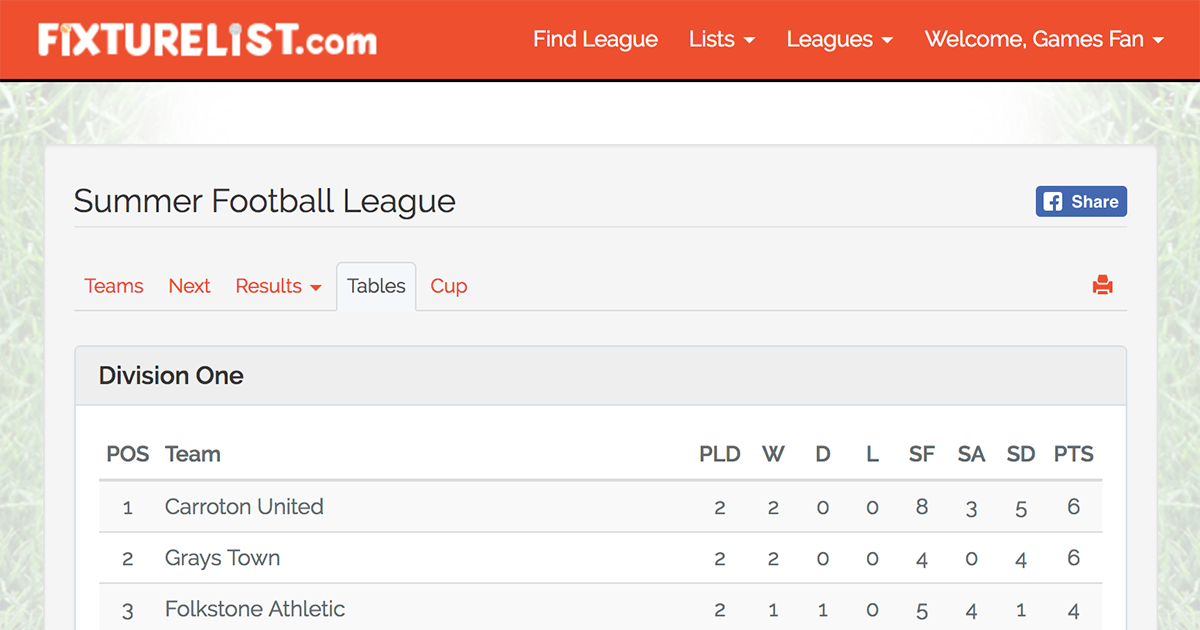Open the Cup tab
The height and width of the screenshot is (630, 1200).
click(x=447, y=286)
